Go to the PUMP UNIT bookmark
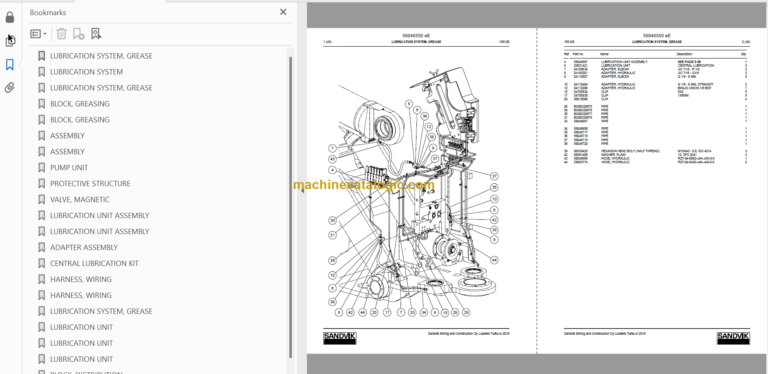The image size is (768, 374). click(69, 167)
